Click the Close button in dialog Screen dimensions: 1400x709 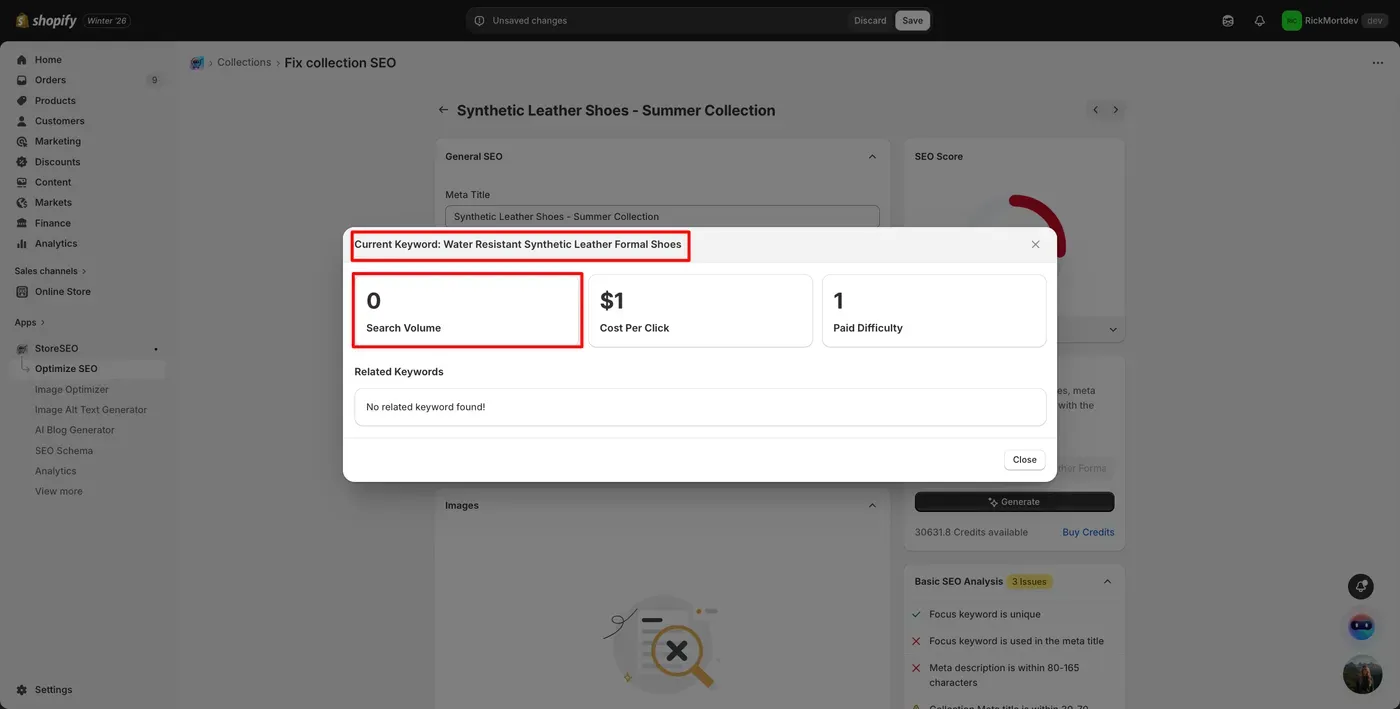pyautogui.click(x=1024, y=460)
